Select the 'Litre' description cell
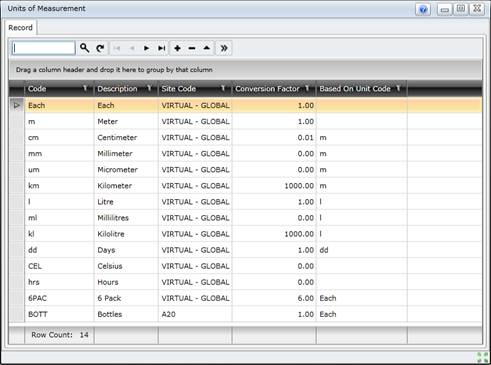Viewport: 491px width, 365px height. tap(126, 202)
